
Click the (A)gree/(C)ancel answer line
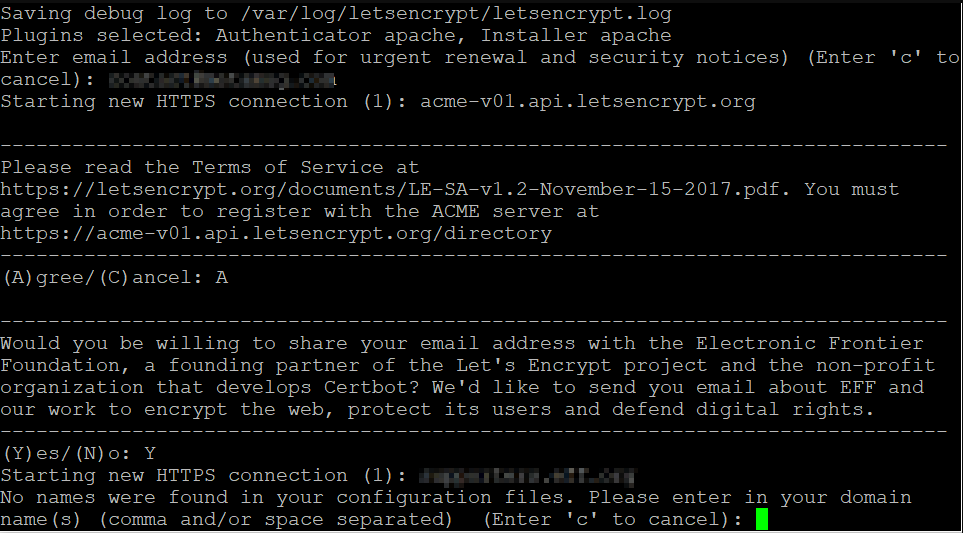[115, 277]
